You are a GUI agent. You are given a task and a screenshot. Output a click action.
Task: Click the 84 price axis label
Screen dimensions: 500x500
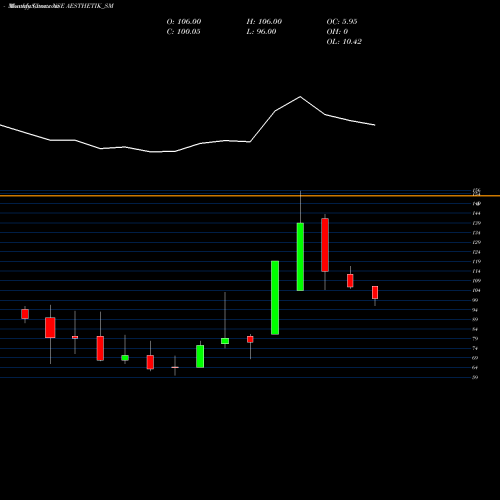[475, 329]
